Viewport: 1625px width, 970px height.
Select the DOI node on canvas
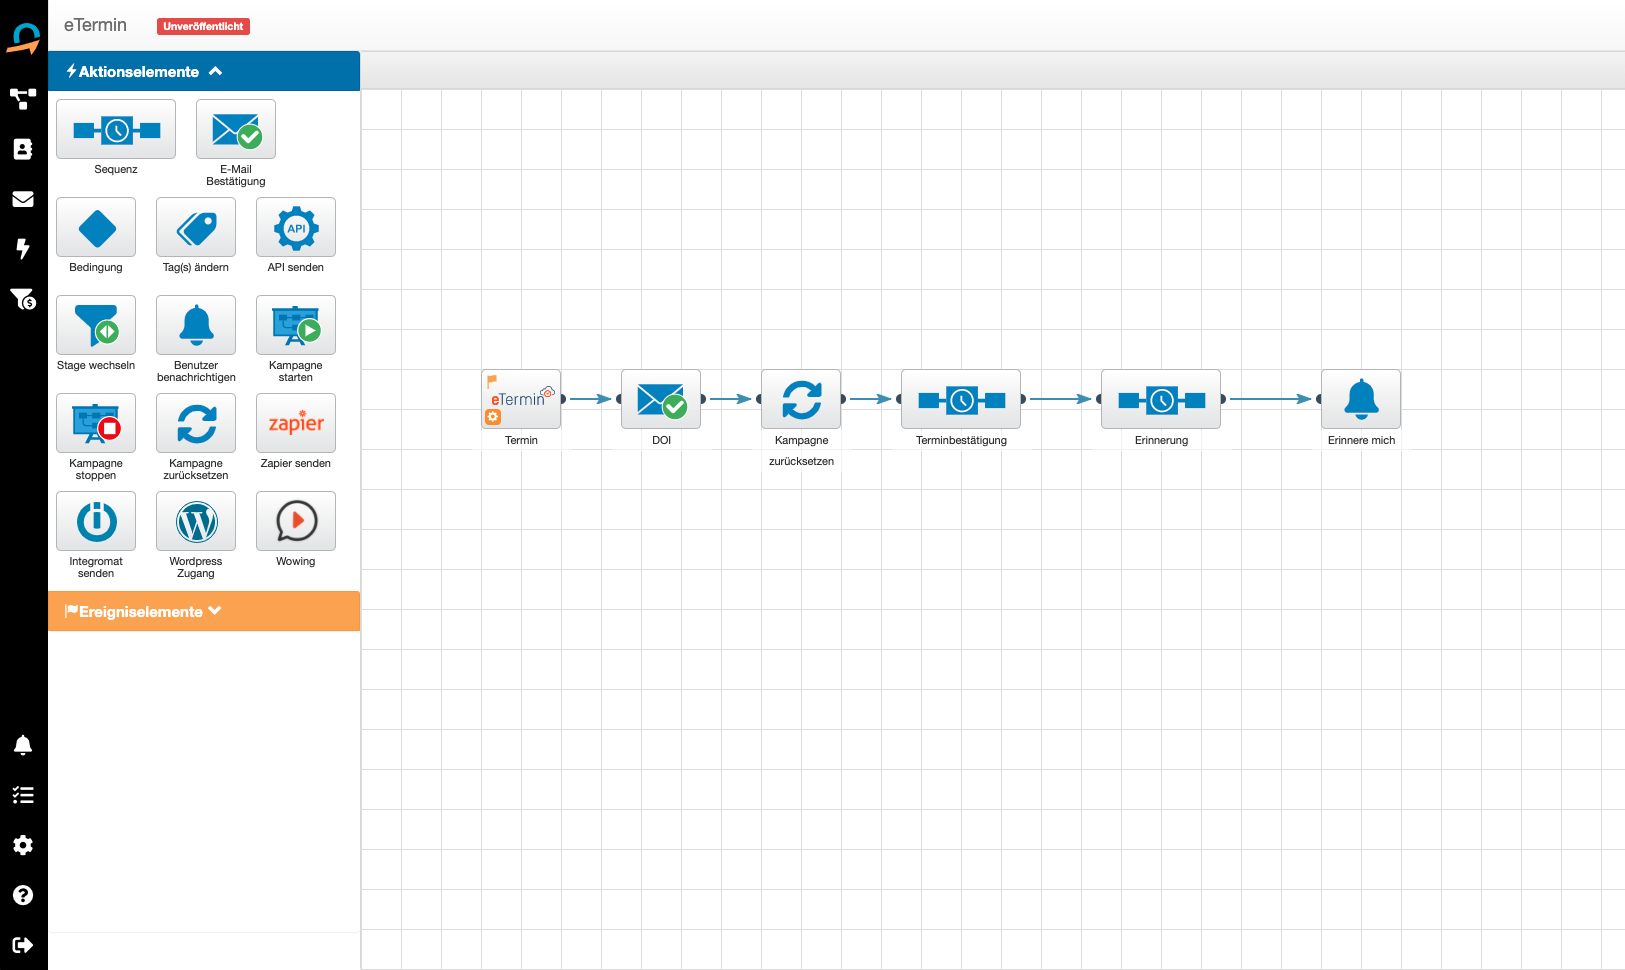click(x=661, y=400)
